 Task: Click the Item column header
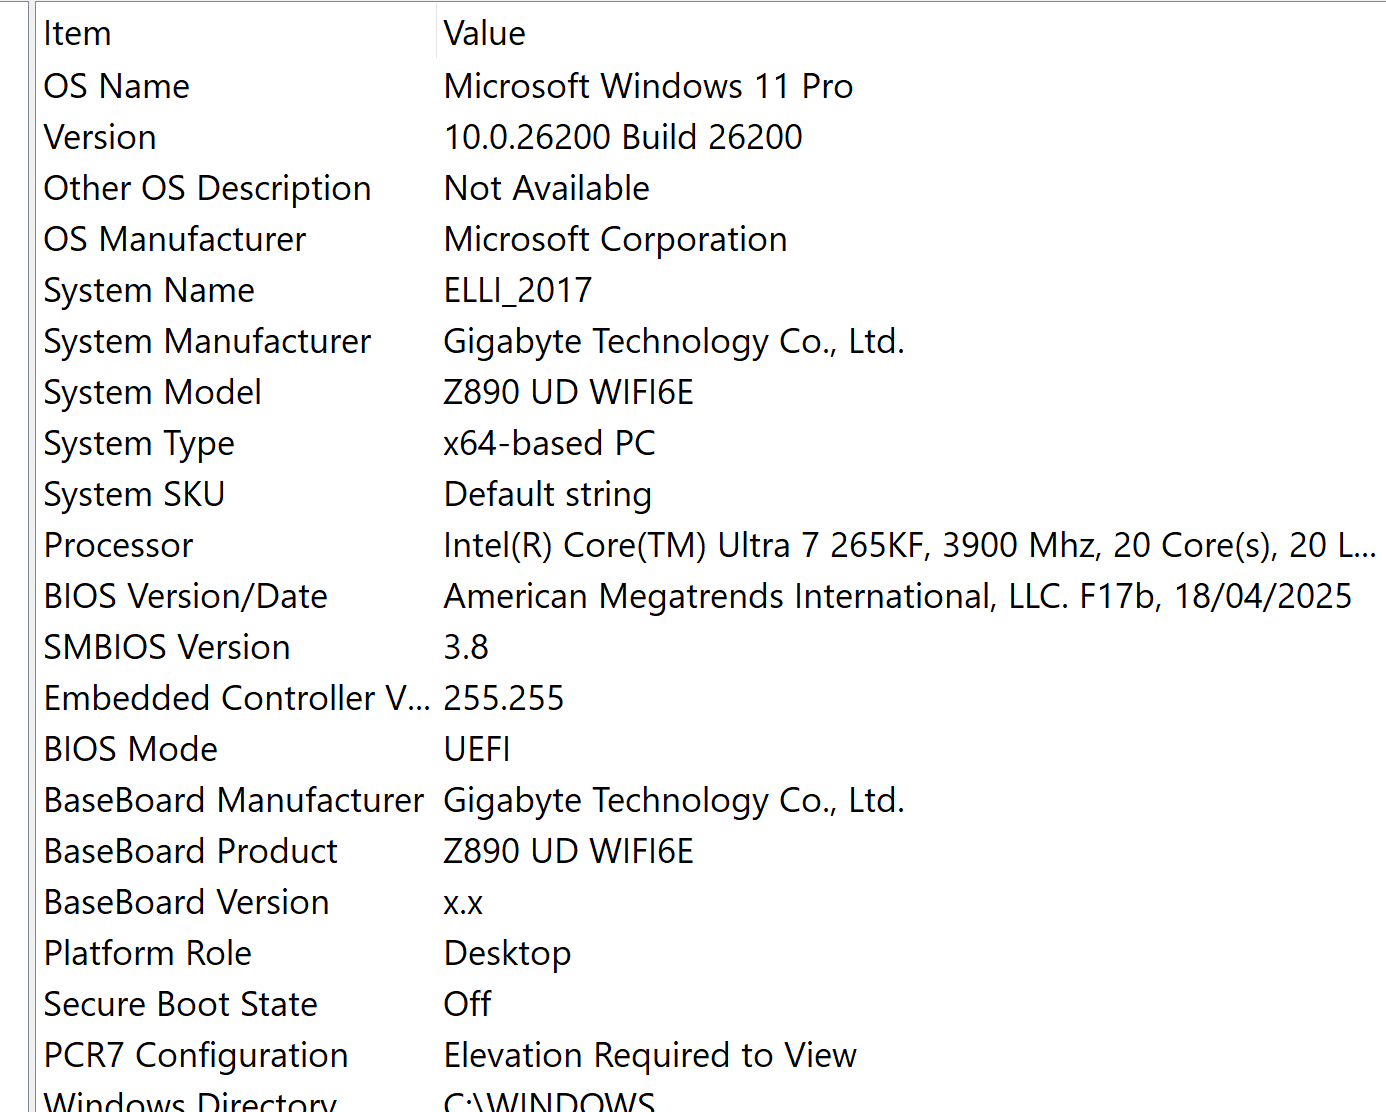click(78, 34)
